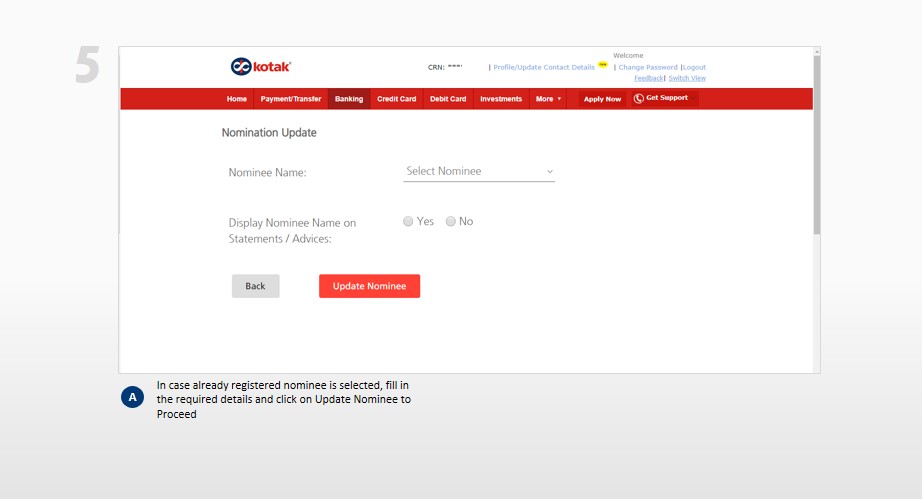Open the Investments menu
This screenshot has width=922, height=499.
tap(501, 99)
